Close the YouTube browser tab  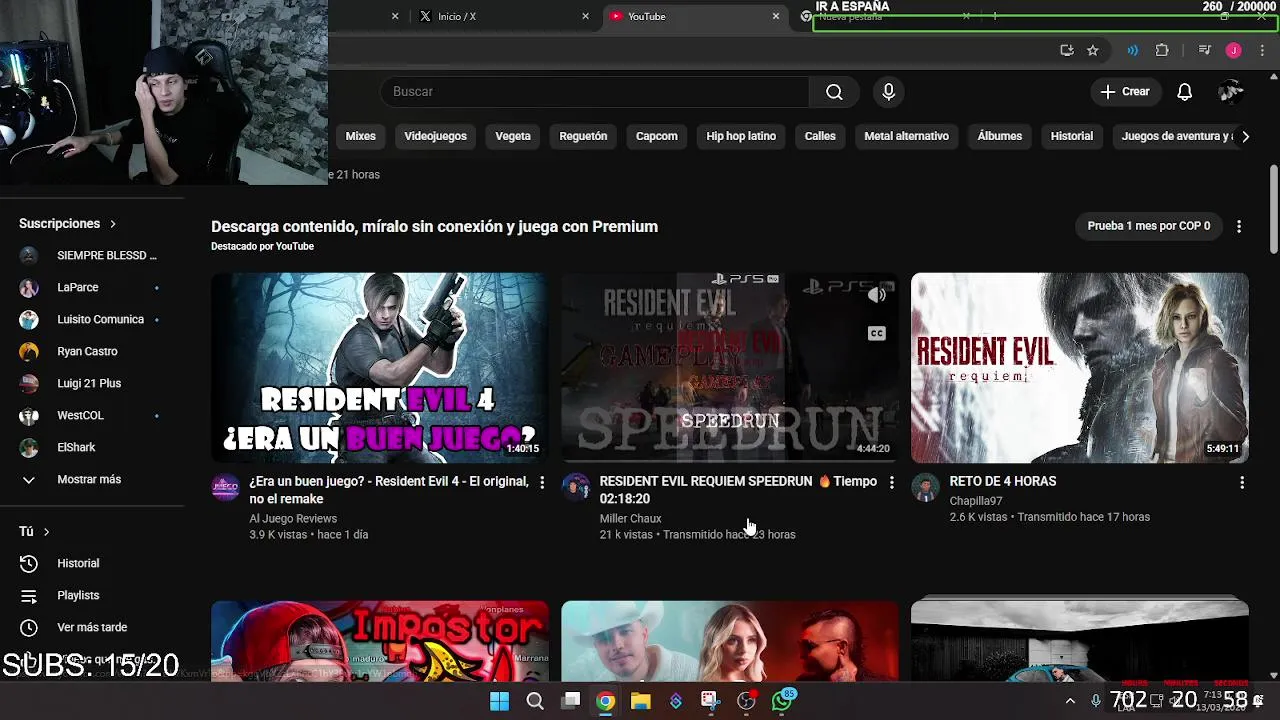coord(776,16)
